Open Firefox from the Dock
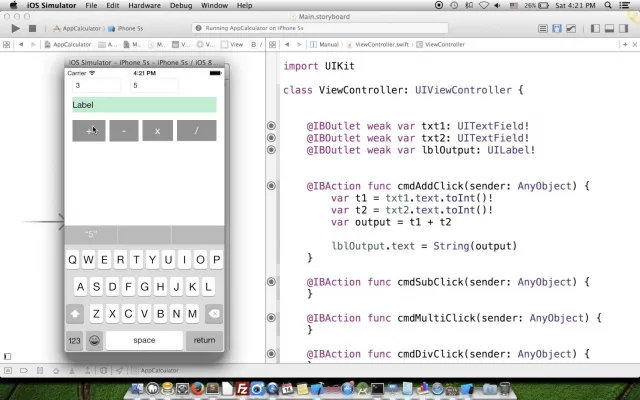This screenshot has width=640, height=400. tap(198, 388)
